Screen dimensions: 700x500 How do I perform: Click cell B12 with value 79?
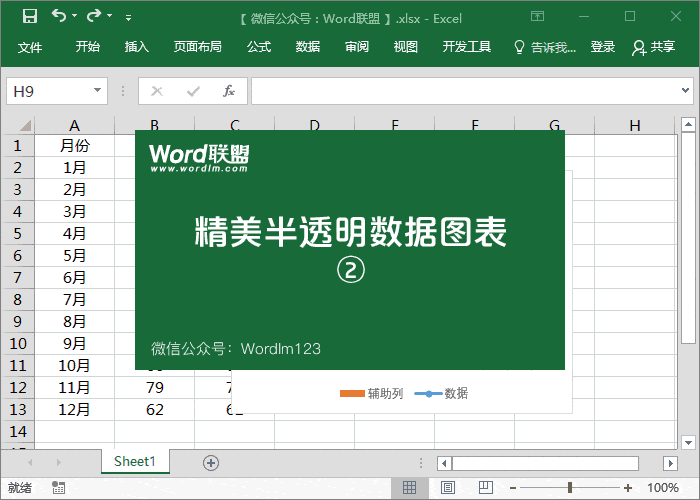point(154,388)
